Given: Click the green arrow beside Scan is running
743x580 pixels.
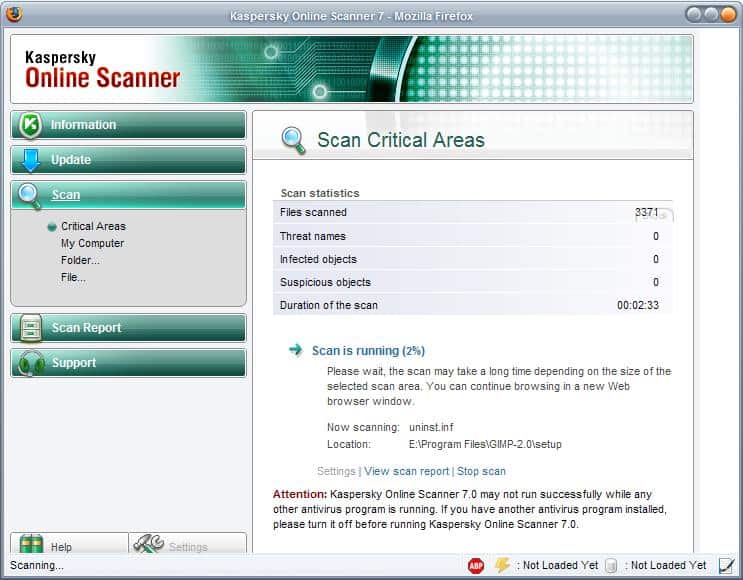Looking at the screenshot, I should 296,350.
